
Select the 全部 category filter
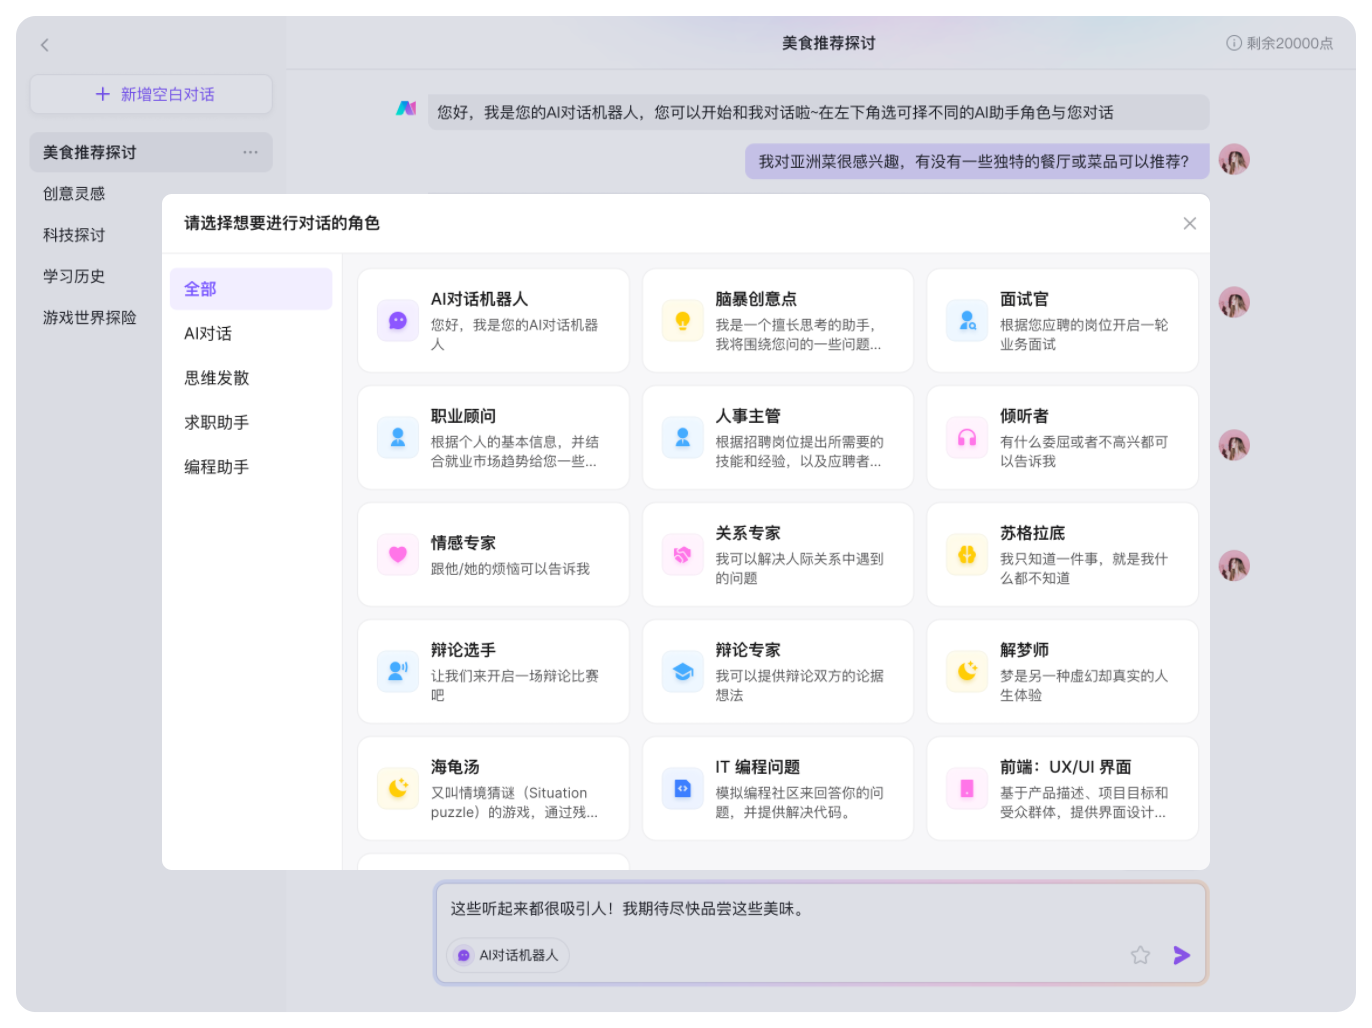[x=250, y=288]
